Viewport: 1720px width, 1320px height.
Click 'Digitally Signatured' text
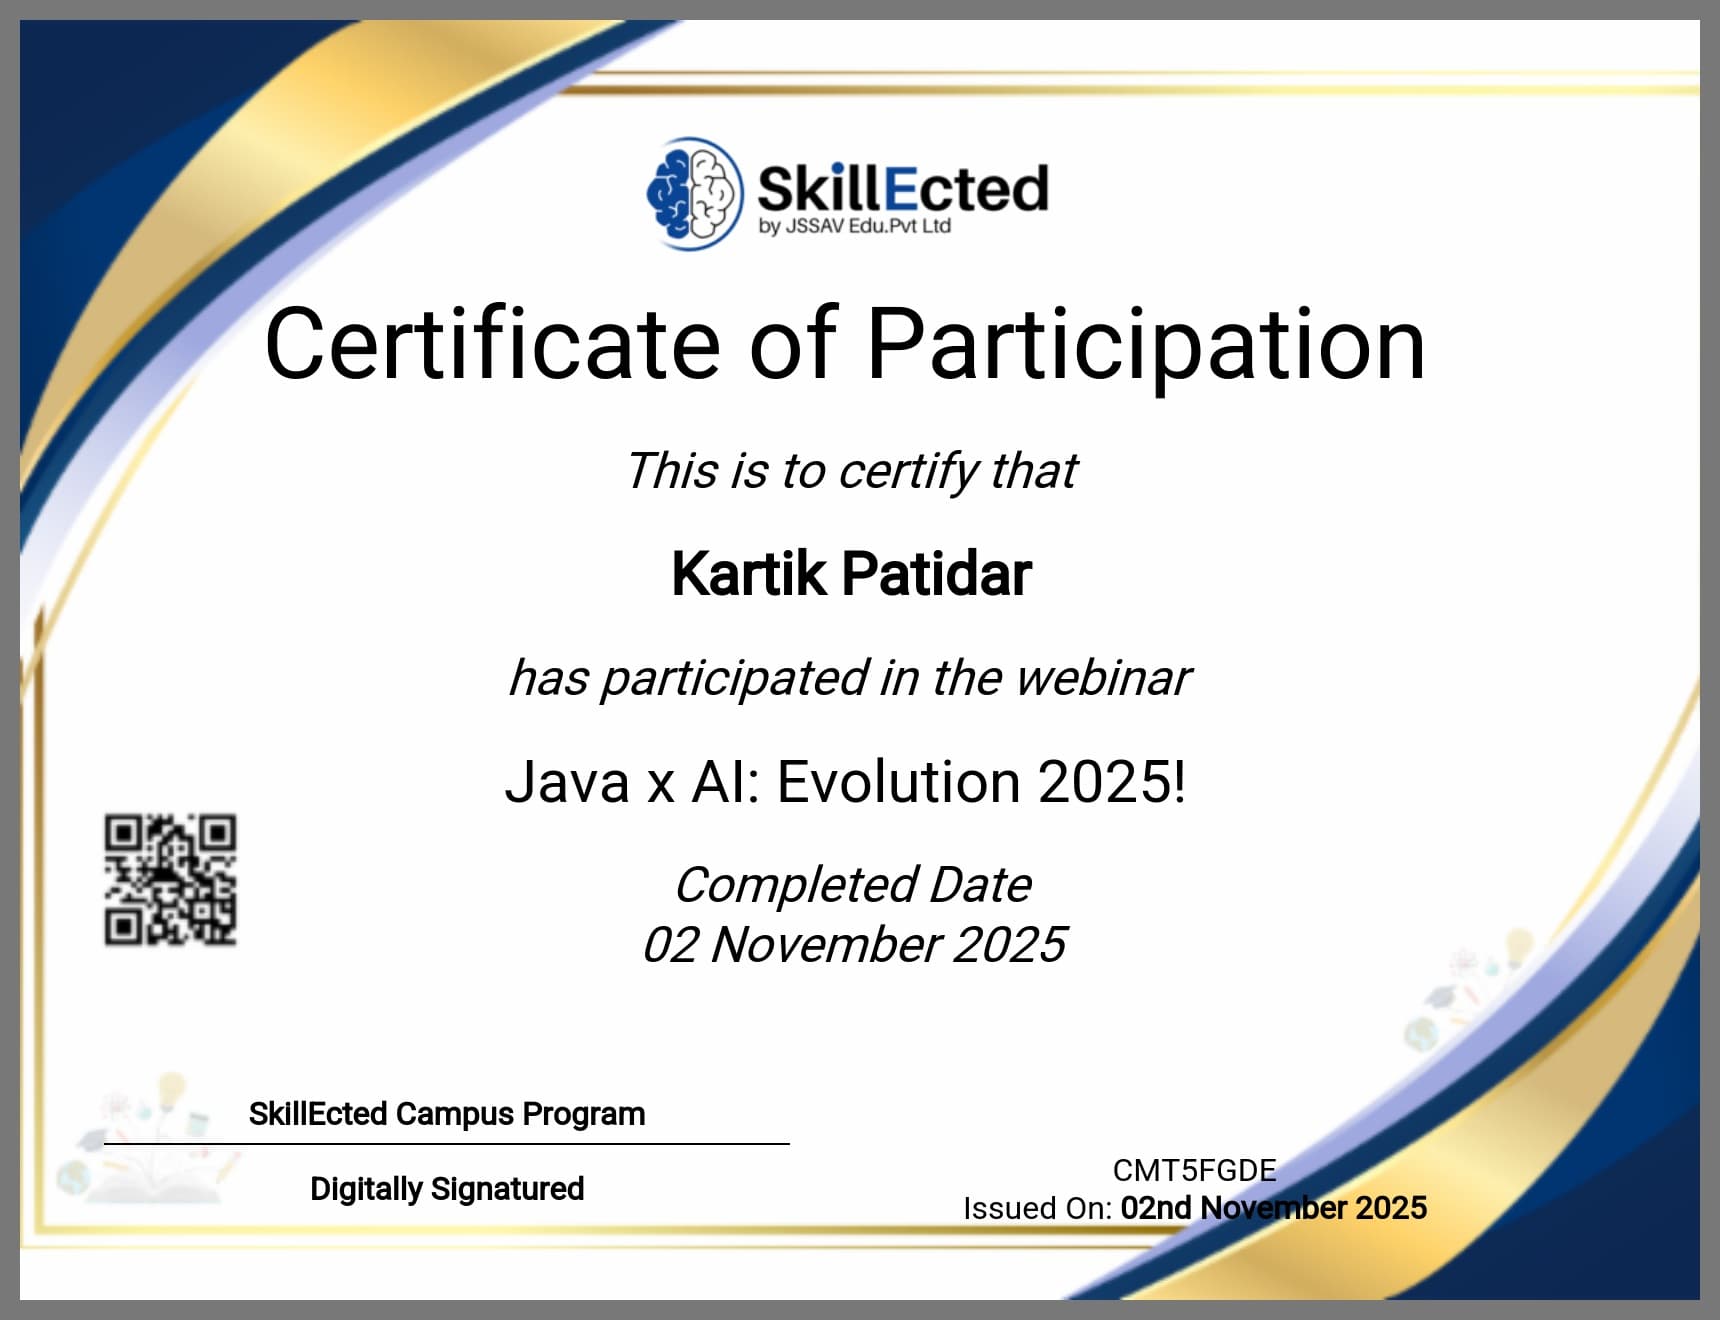coord(447,1189)
